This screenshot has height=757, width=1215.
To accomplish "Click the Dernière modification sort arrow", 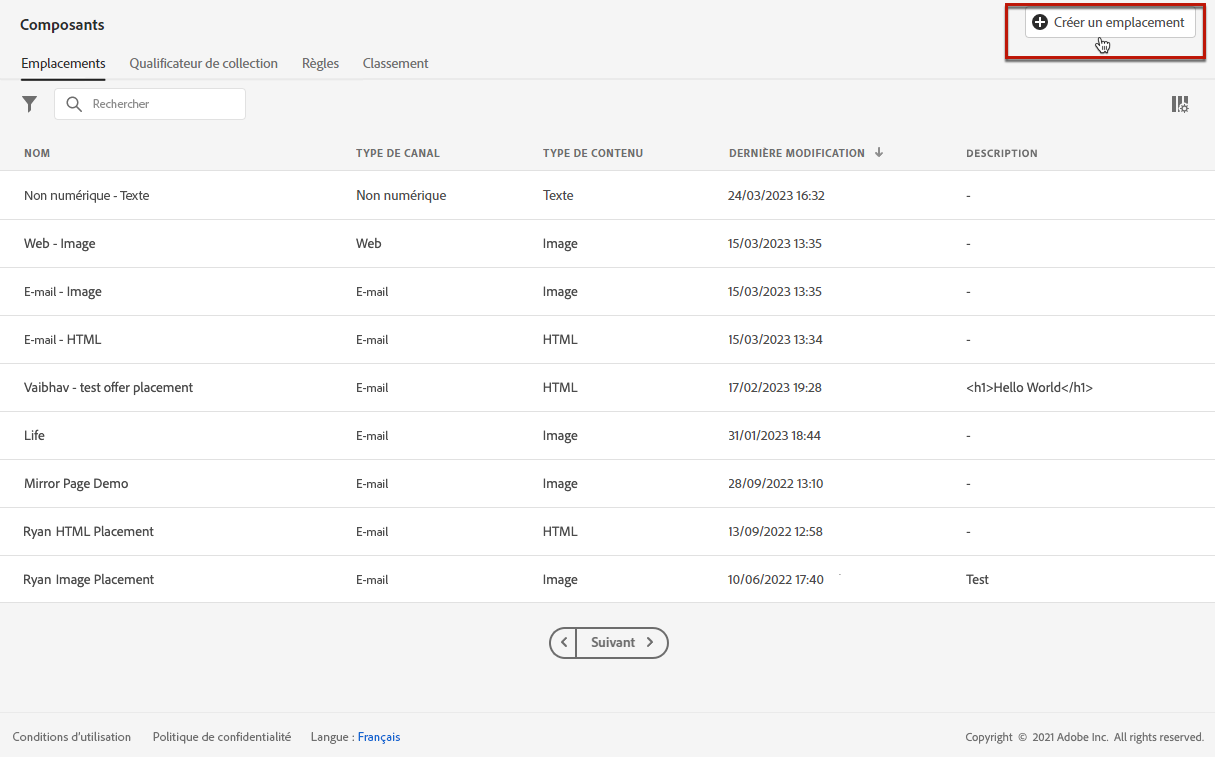I will pyautogui.click(x=879, y=153).
